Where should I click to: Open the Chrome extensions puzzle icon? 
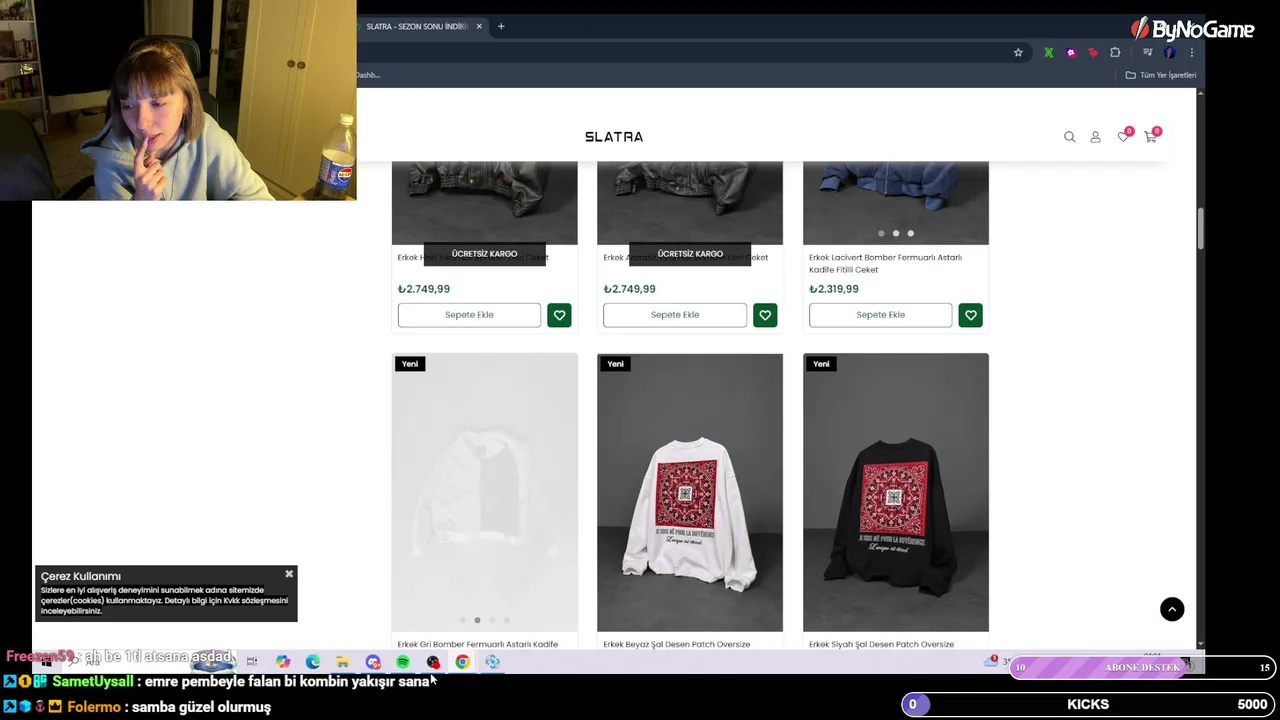1115,53
